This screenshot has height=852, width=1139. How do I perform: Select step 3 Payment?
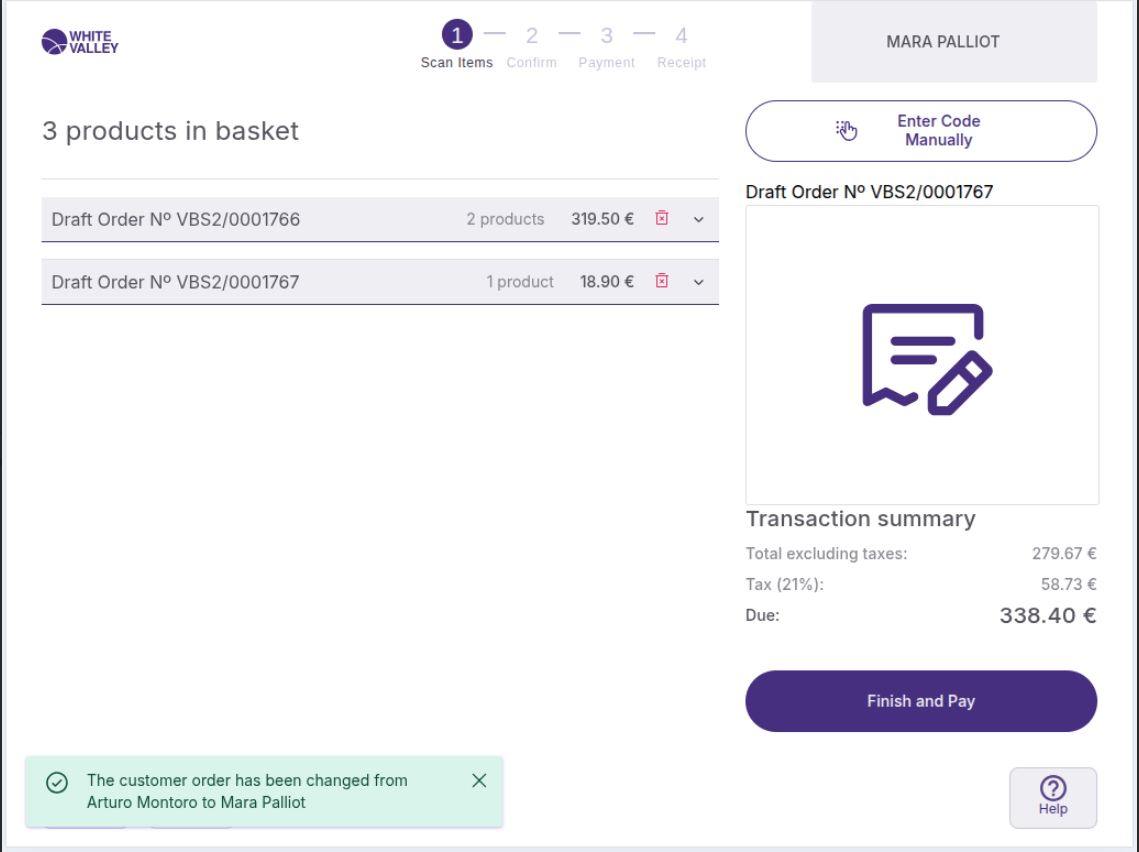[606, 37]
